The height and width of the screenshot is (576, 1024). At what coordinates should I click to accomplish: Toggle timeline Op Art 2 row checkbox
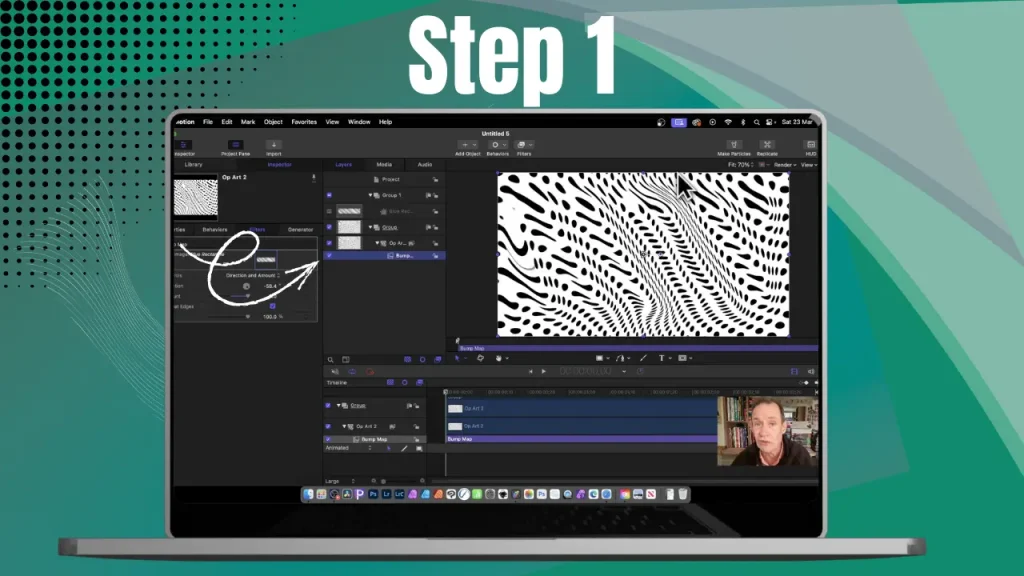[x=328, y=426]
